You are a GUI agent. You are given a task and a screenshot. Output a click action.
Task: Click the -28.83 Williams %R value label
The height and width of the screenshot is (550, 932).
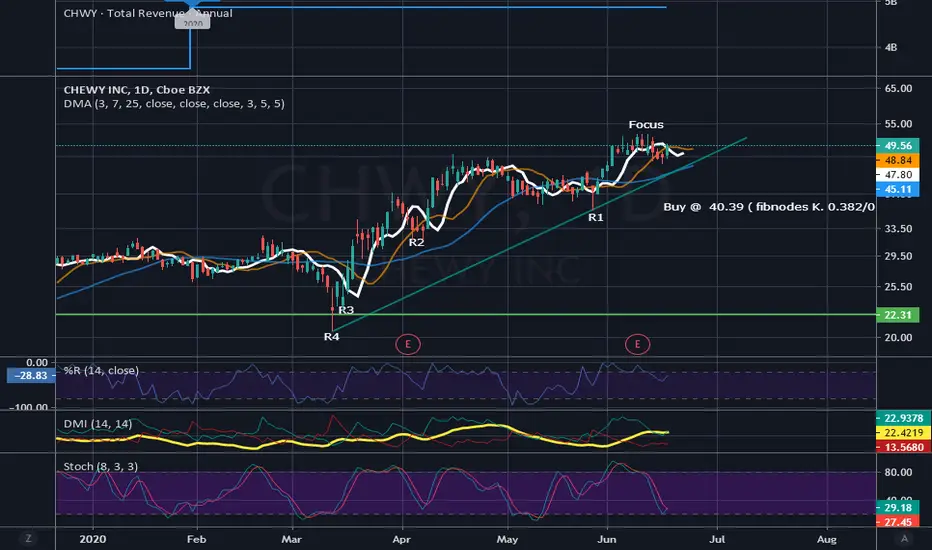[31, 376]
